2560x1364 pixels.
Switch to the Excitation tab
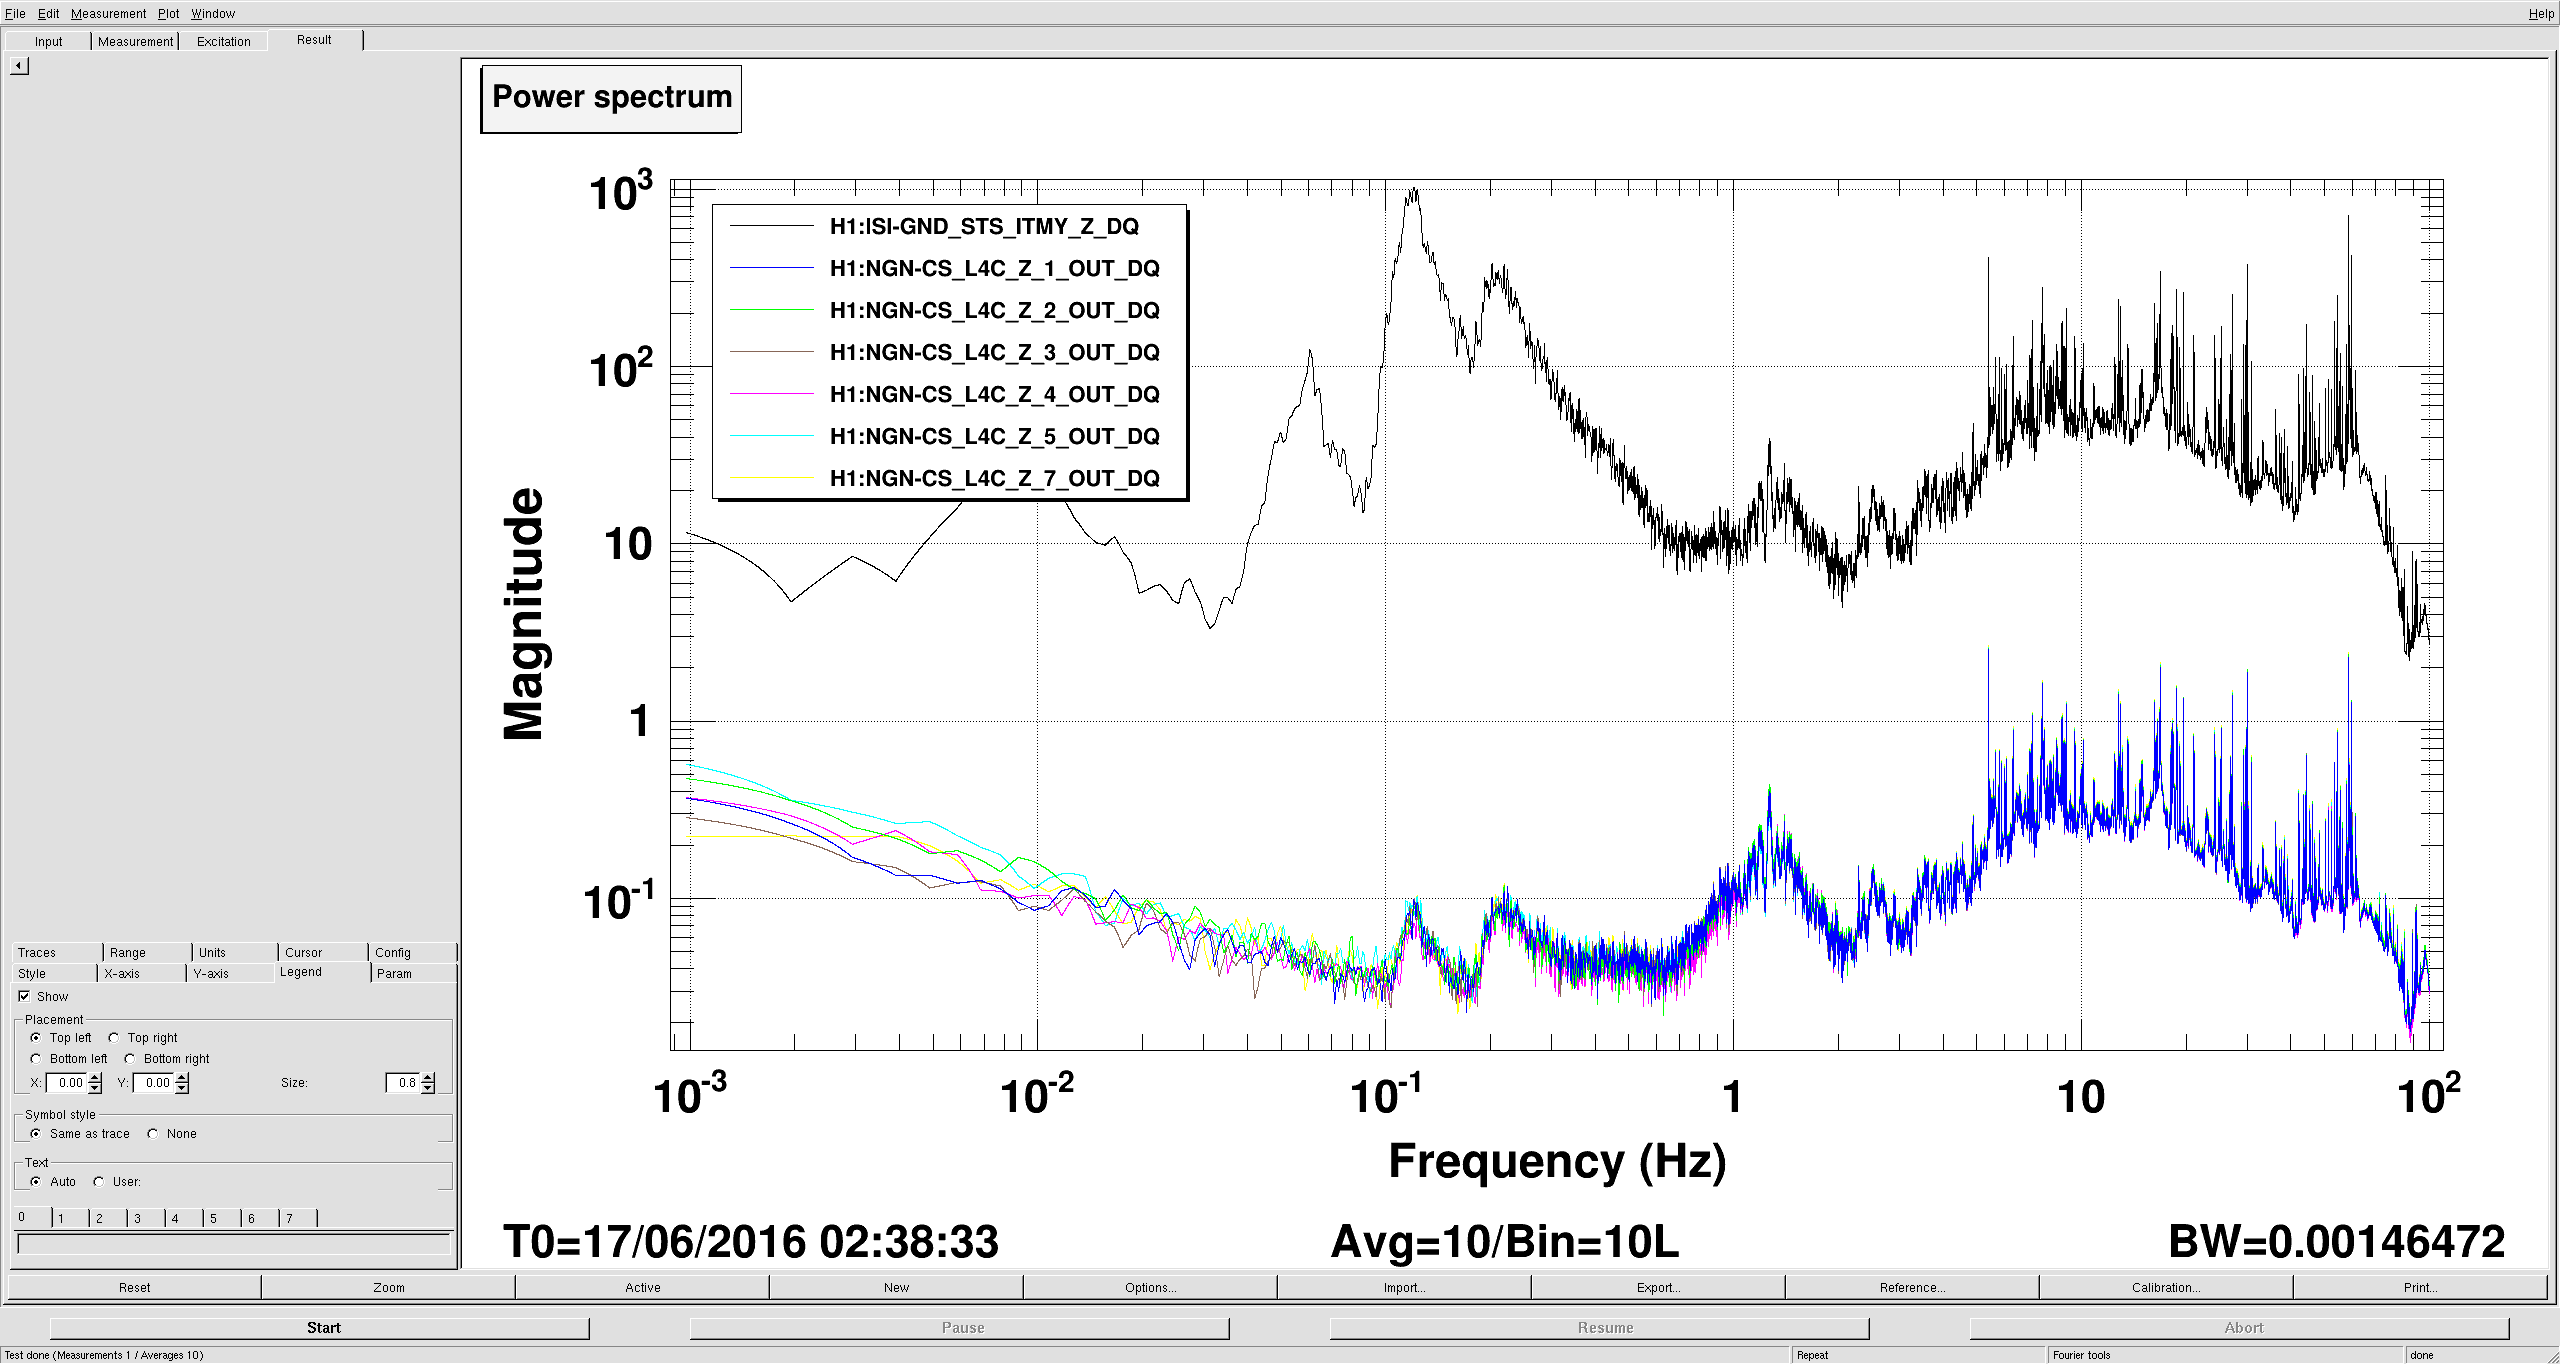(223, 41)
